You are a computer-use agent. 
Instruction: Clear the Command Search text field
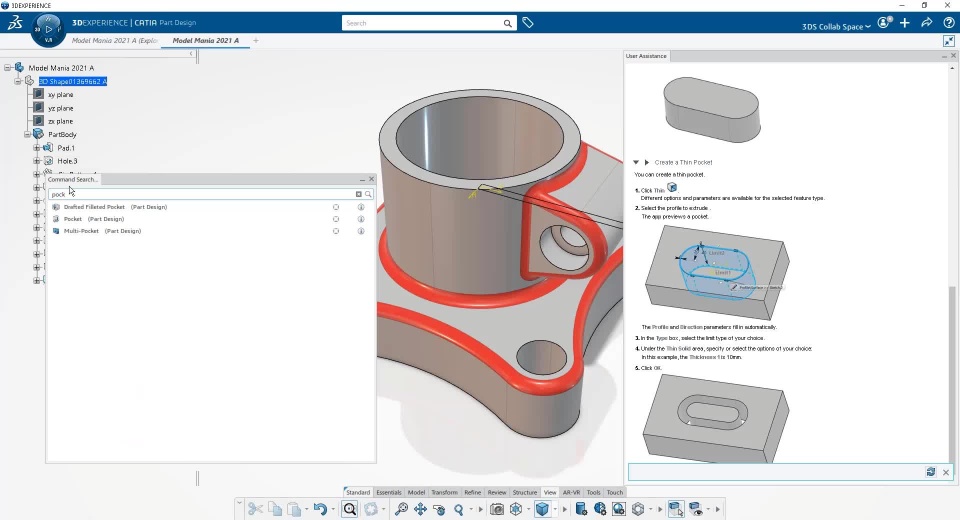point(359,194)
